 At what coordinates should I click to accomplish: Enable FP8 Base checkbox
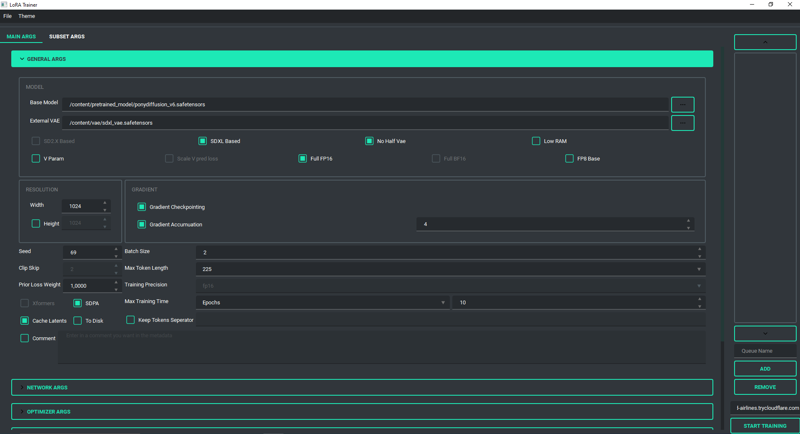[569, 159]
